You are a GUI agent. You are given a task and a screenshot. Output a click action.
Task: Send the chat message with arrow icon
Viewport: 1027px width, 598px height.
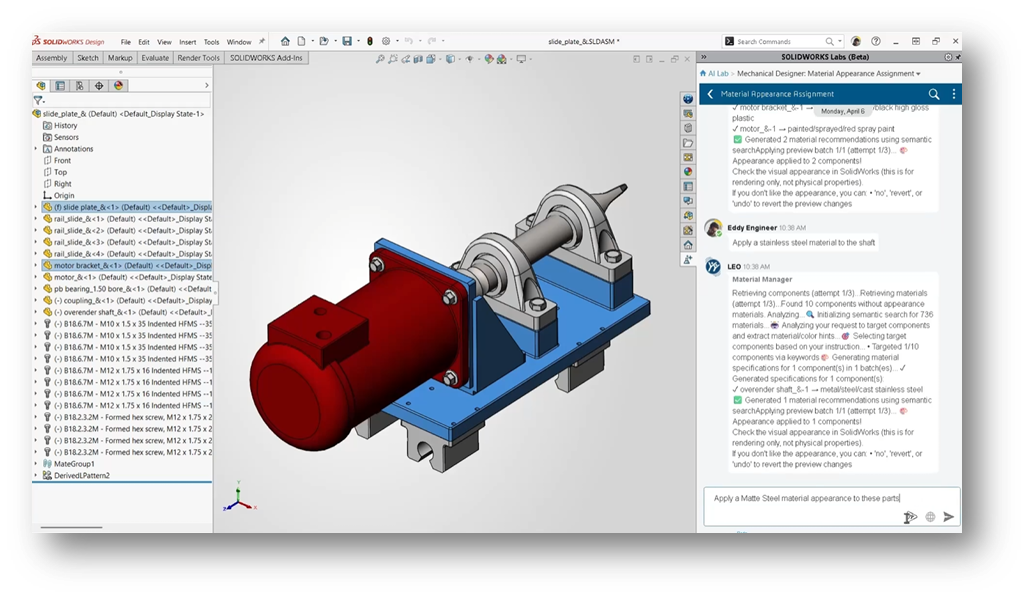pyautogui.click(x=948, y=517)
